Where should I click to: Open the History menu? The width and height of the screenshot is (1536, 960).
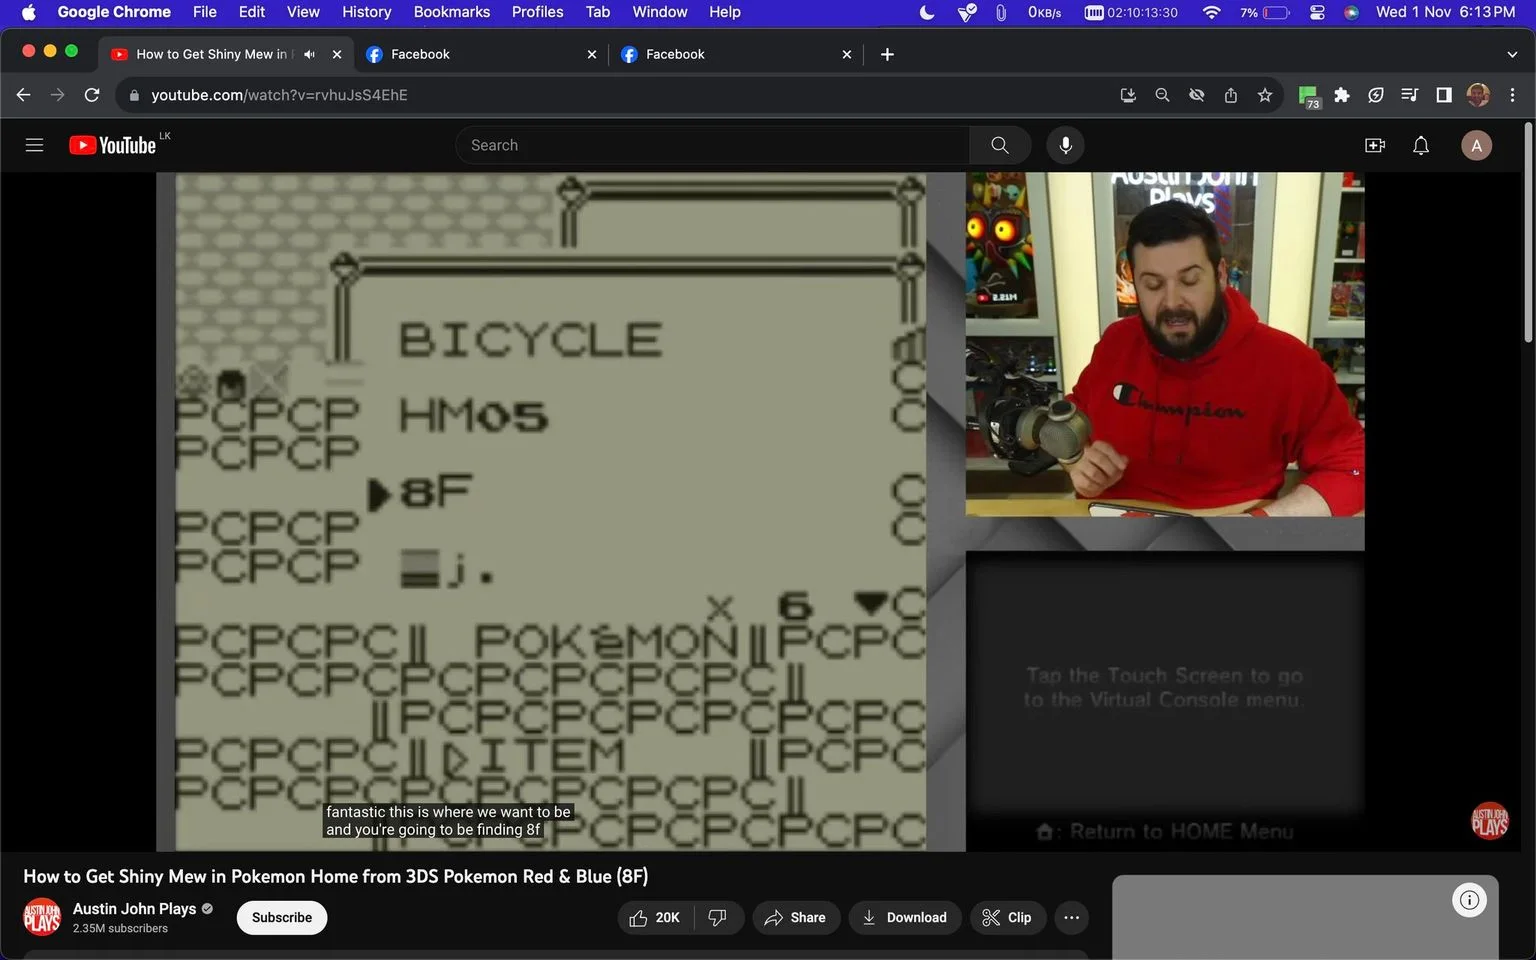pos(366,12)
